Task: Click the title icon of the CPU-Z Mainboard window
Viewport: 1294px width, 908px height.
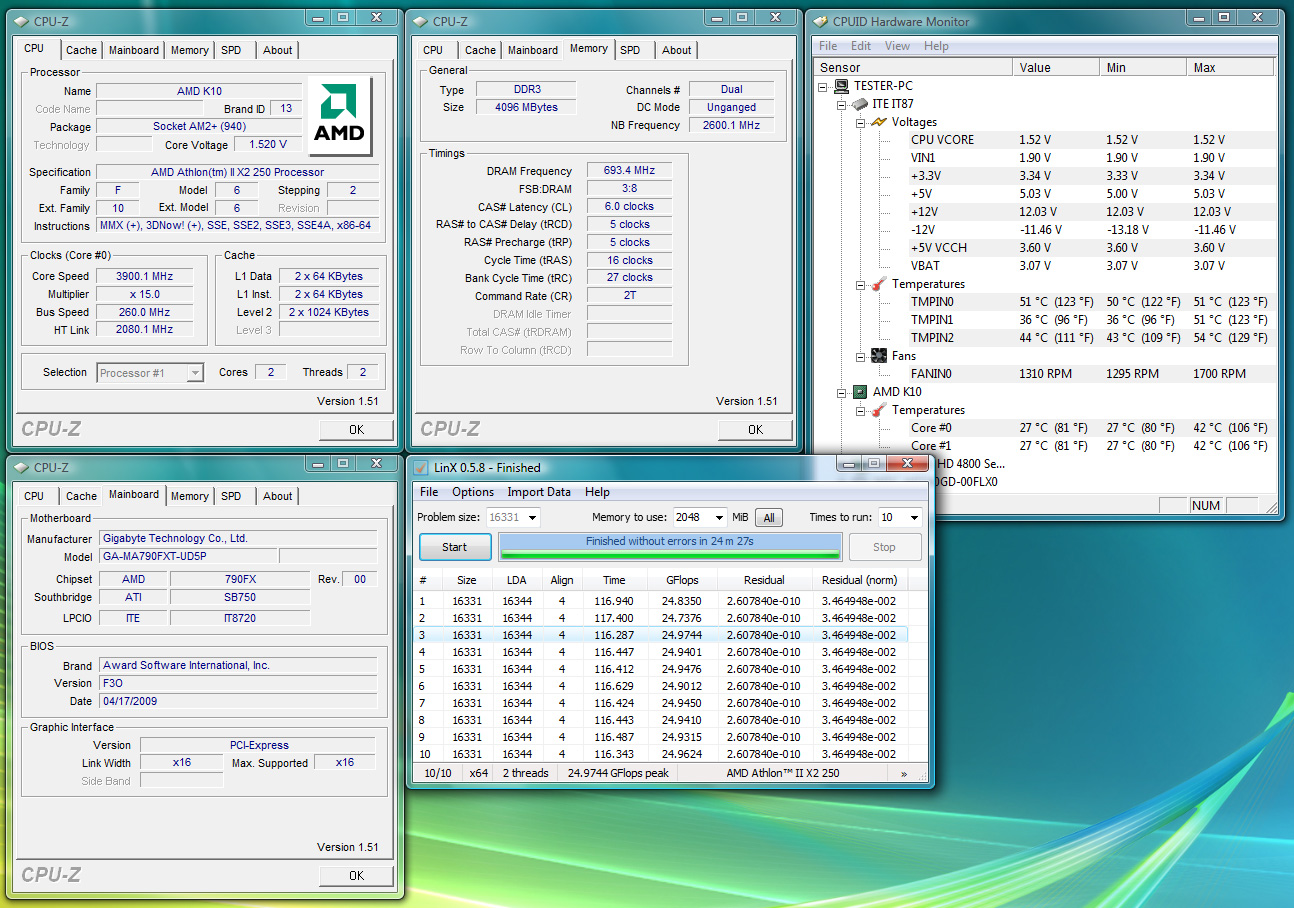Action: (21, 467)
